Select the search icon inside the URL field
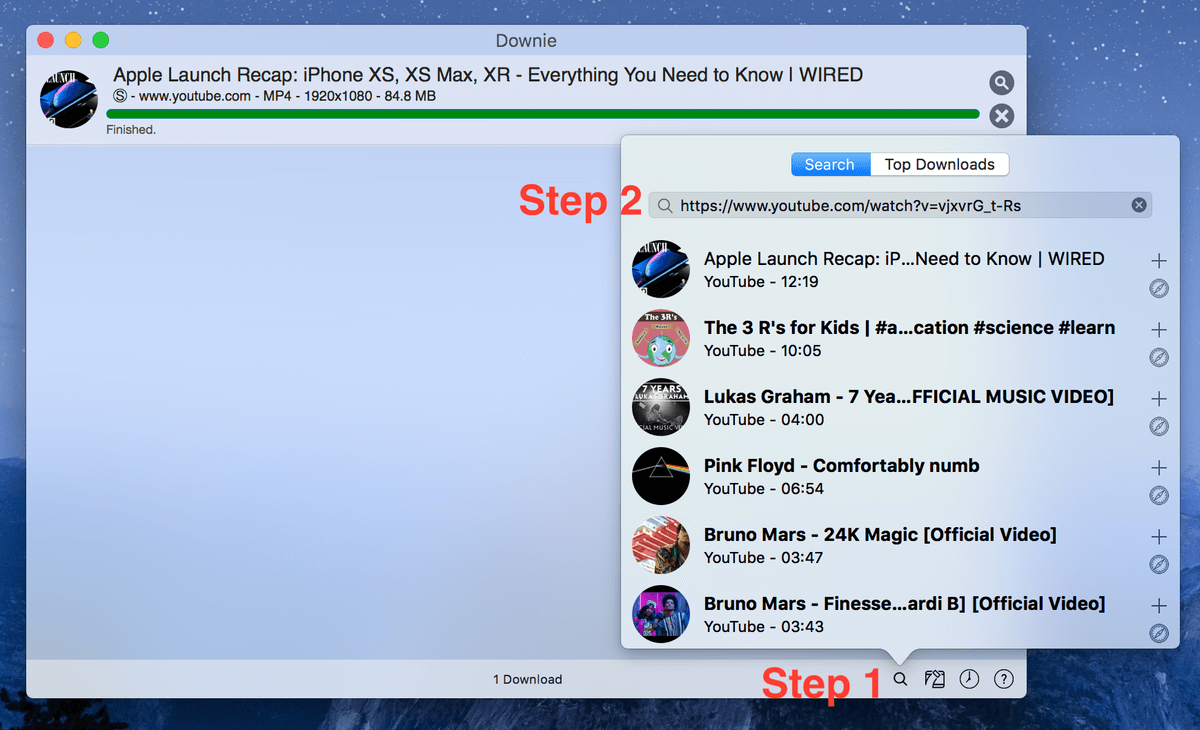This screenshot has height=730, width=1200. pyautogui.click(x=665, y=206)
